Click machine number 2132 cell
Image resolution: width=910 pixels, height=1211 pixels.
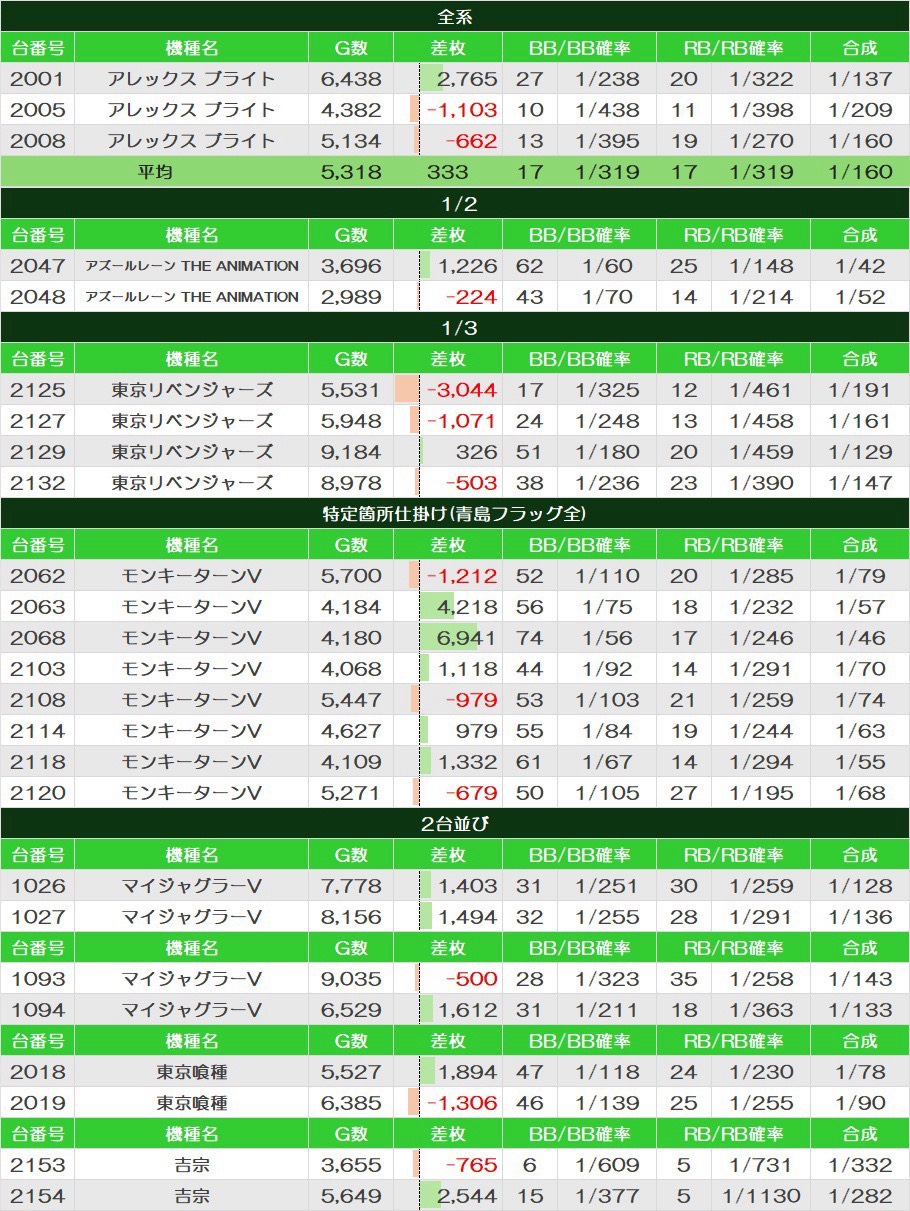(x=37, y=482)
